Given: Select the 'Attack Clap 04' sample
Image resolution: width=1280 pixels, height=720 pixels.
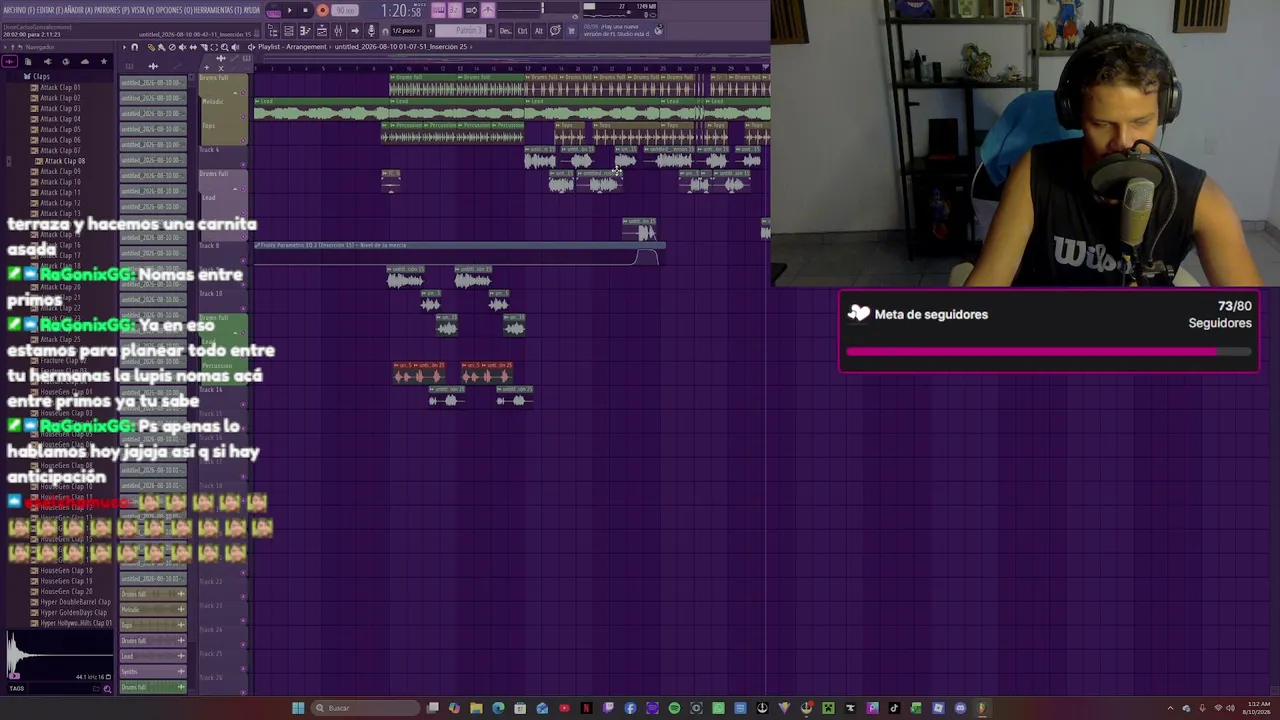Looking at the screenshot, I should point(60,119).
